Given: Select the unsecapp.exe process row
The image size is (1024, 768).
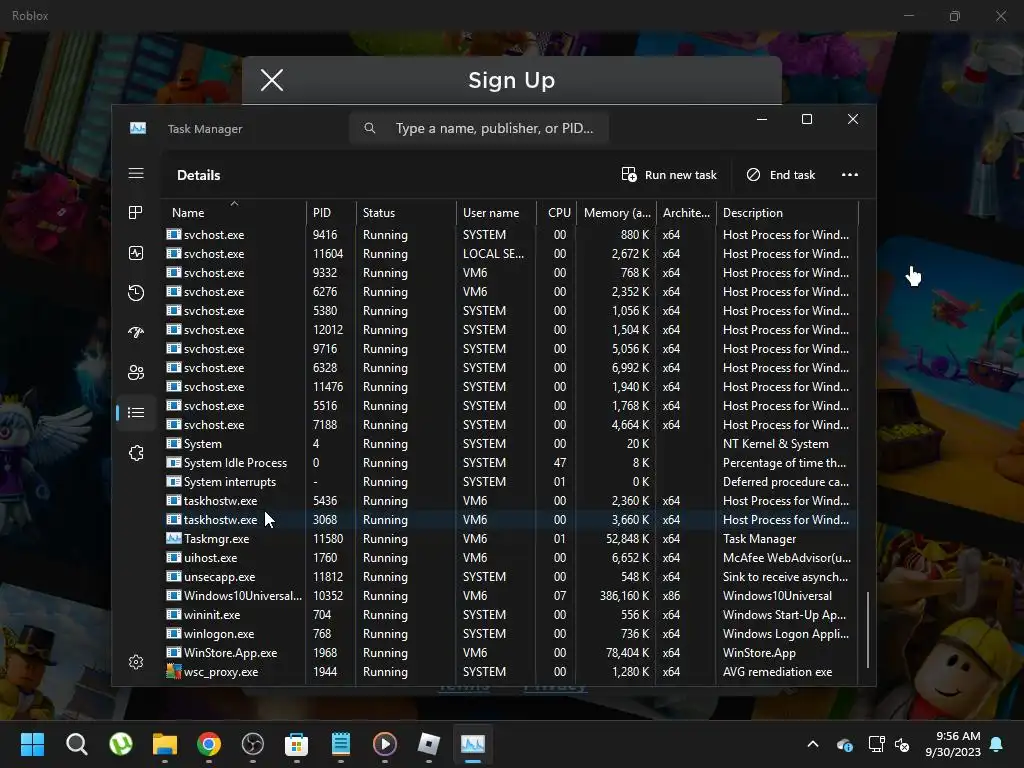Looking at the screenshot, I should click(x=511, y=577).
